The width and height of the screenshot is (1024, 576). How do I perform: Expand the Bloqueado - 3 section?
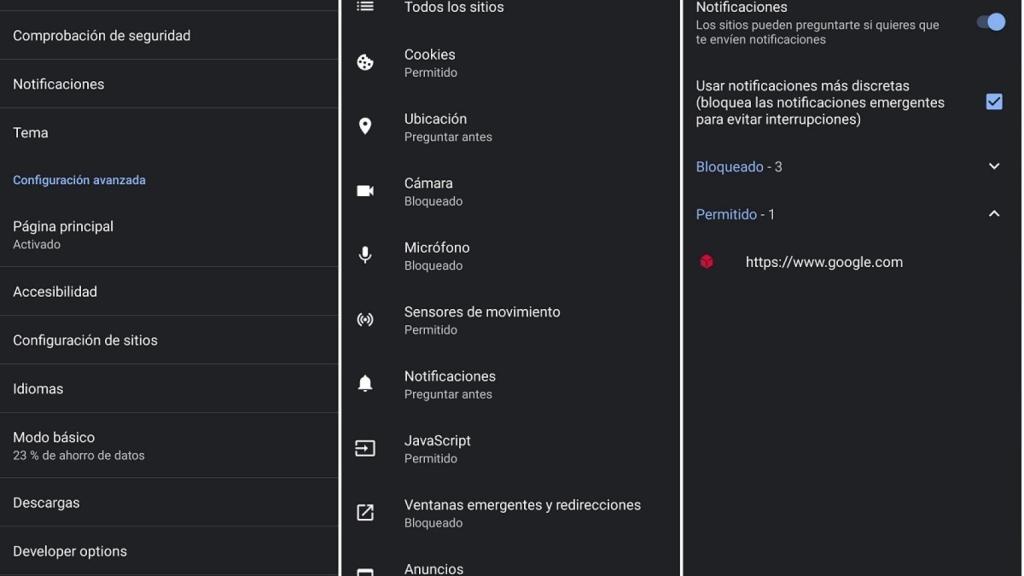(x=993, y=166)
